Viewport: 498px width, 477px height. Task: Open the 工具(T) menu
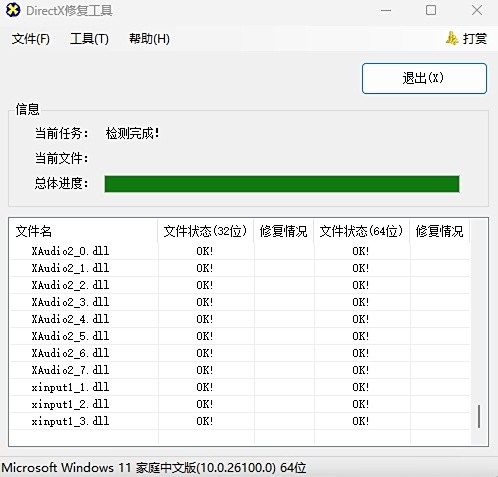89,39
